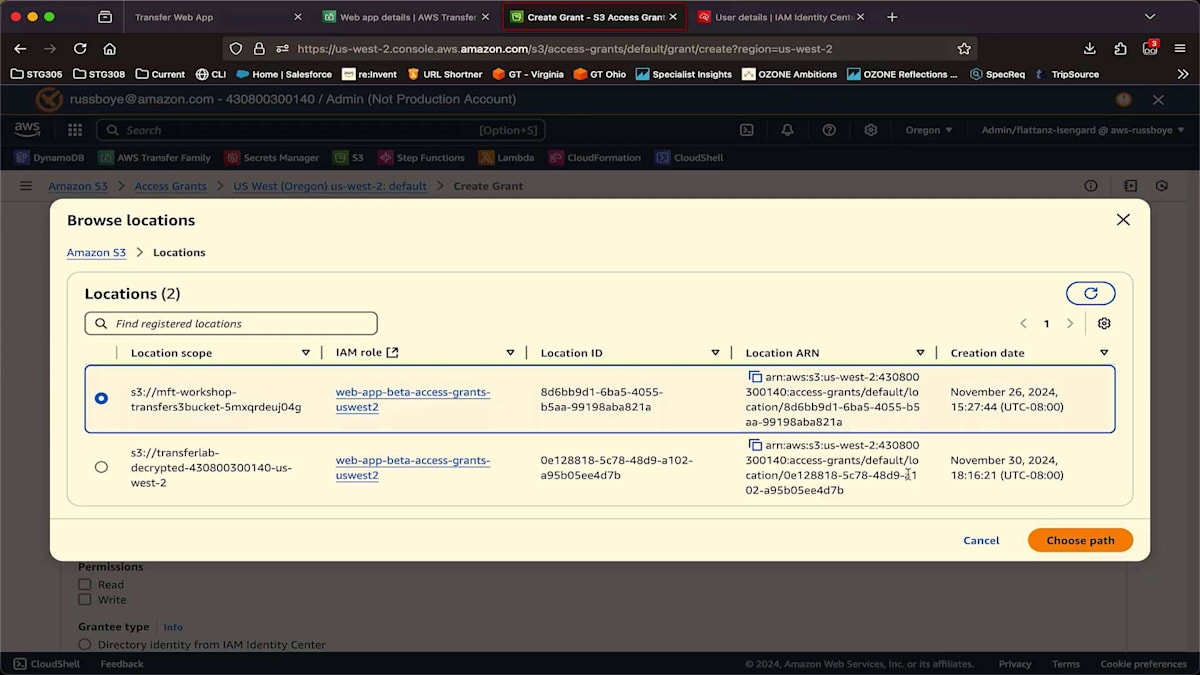Image resolution: width=1200 pixels, height=675 pixels.
Task: Click the AWS logo
Action: pos(27,130)
